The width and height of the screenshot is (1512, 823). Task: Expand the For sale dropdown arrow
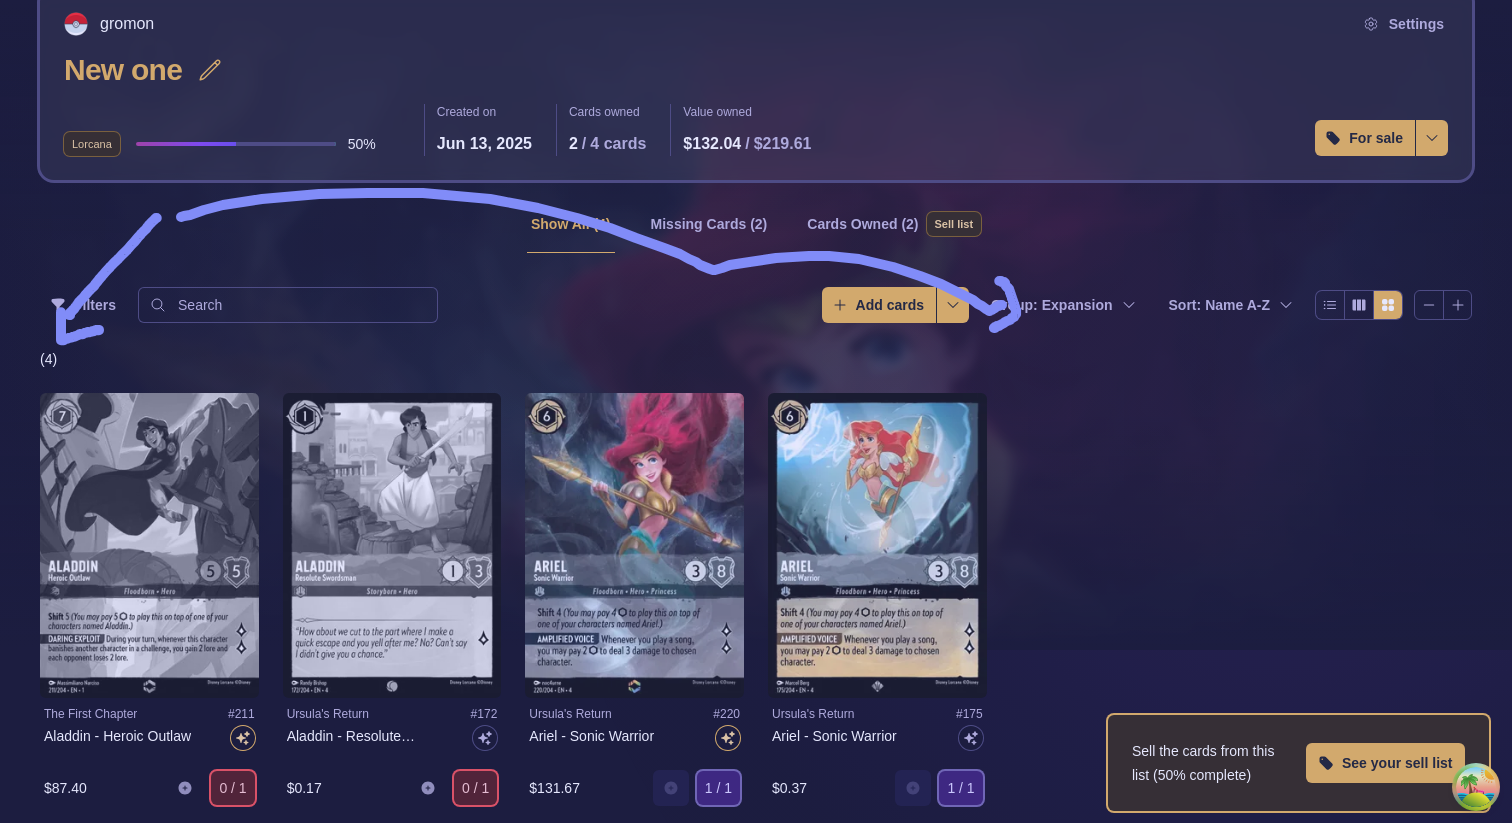(x=1432, y=138)
